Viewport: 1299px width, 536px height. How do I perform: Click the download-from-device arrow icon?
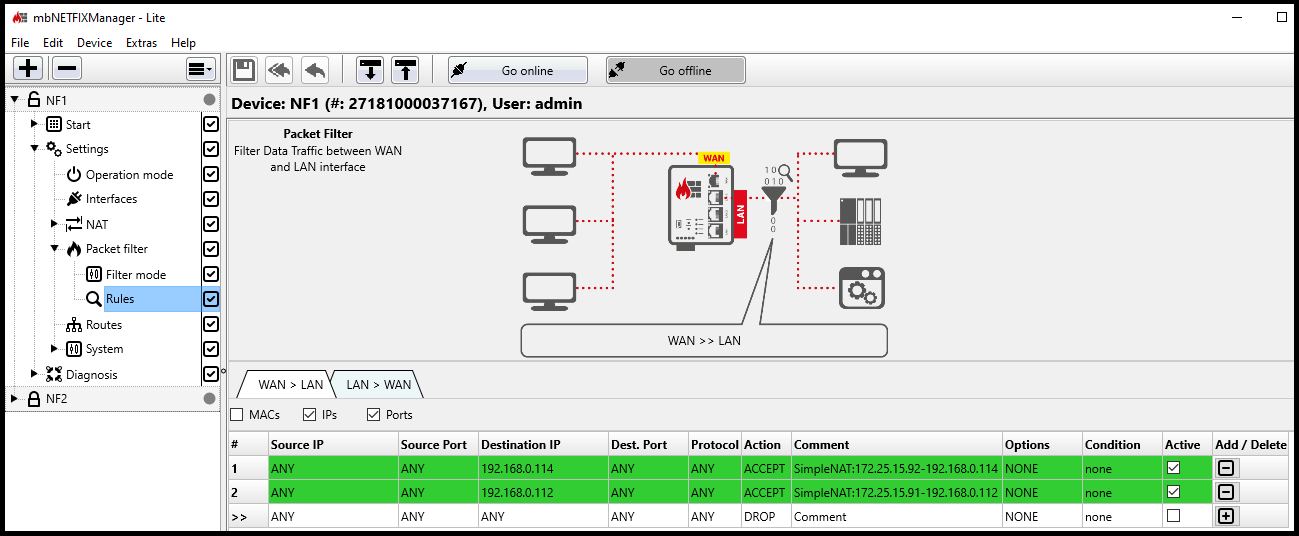(371, 70)
